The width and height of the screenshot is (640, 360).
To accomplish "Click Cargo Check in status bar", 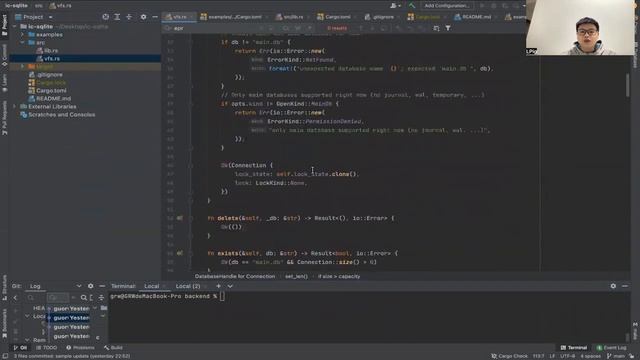I will (509, 356).
